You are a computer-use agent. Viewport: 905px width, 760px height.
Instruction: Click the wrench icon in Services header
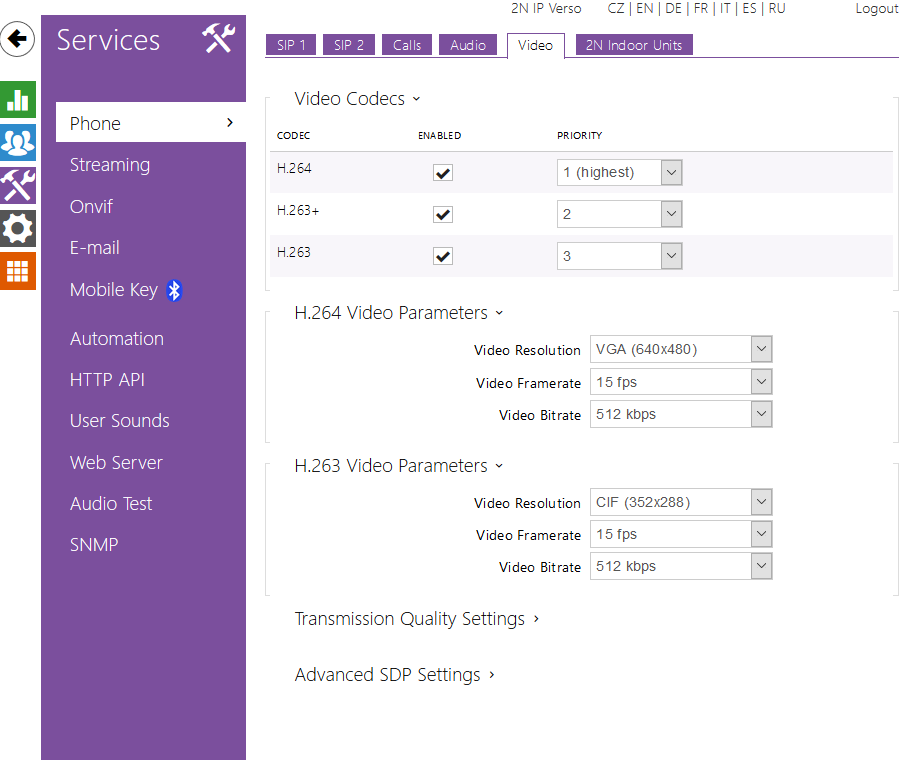click(x=218, y=39)
